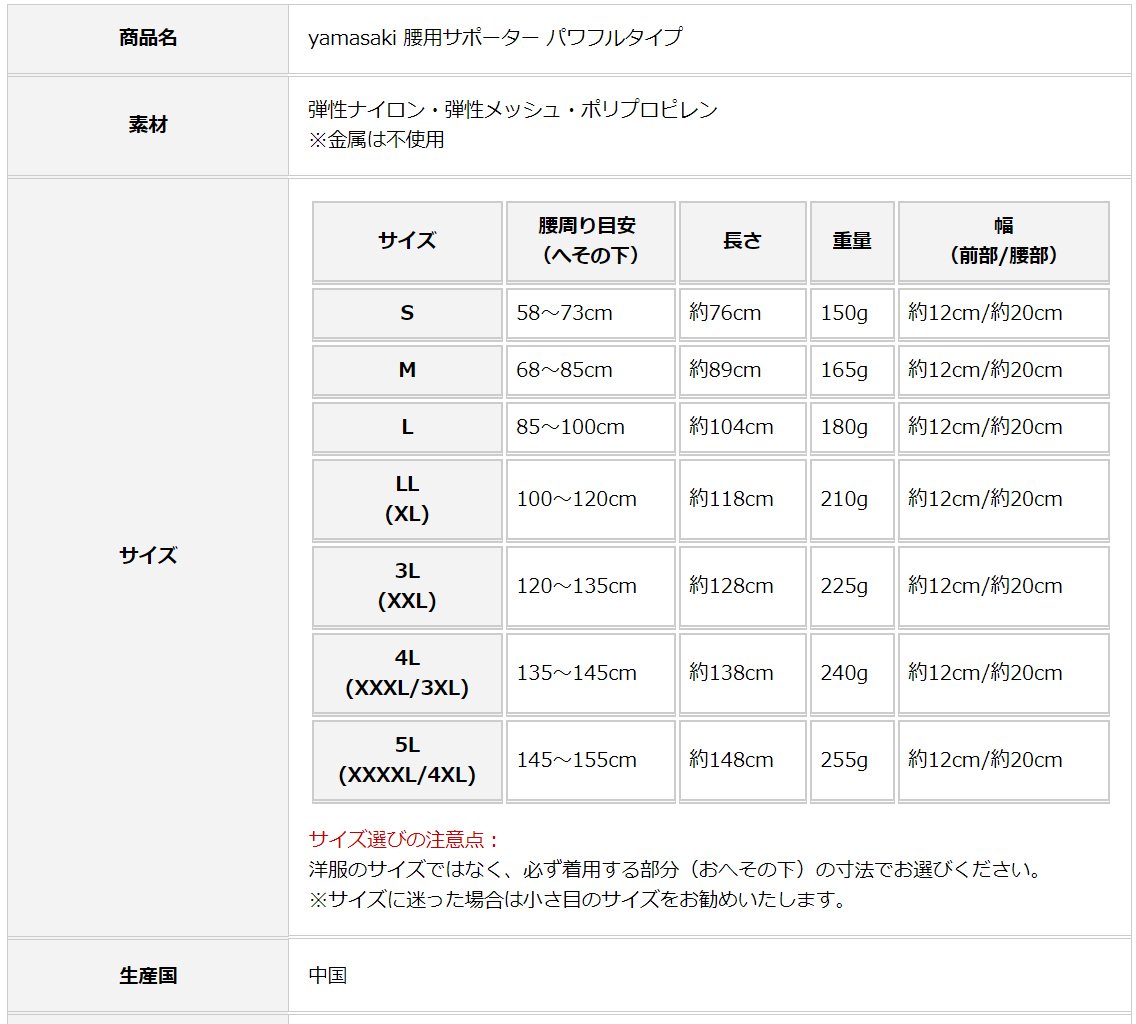Click the 約128cm length cell
1136x1024 pixels.
(x=731, y=586)
